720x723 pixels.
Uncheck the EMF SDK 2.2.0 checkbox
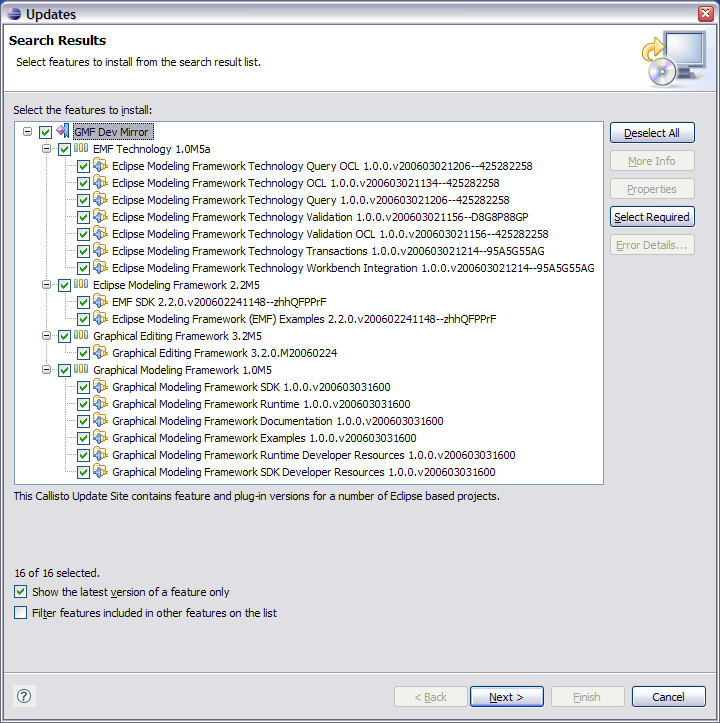coord(83,302)
